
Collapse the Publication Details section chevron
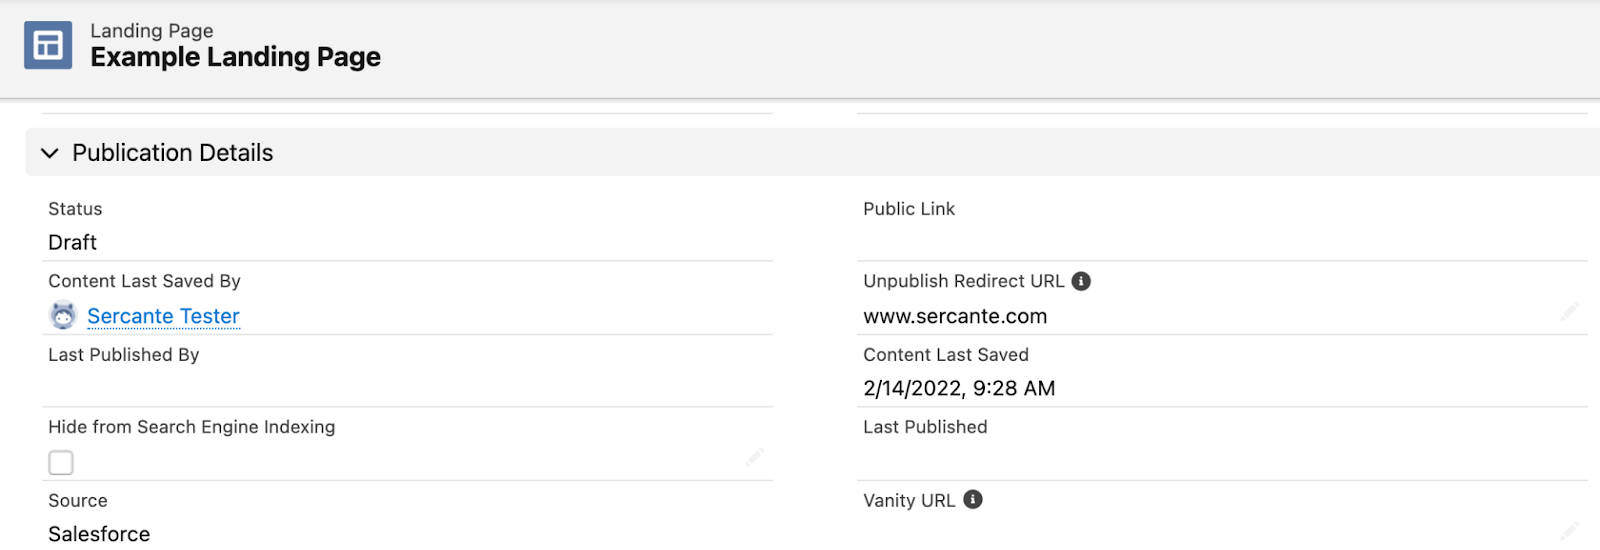click(x=49, y=153)
